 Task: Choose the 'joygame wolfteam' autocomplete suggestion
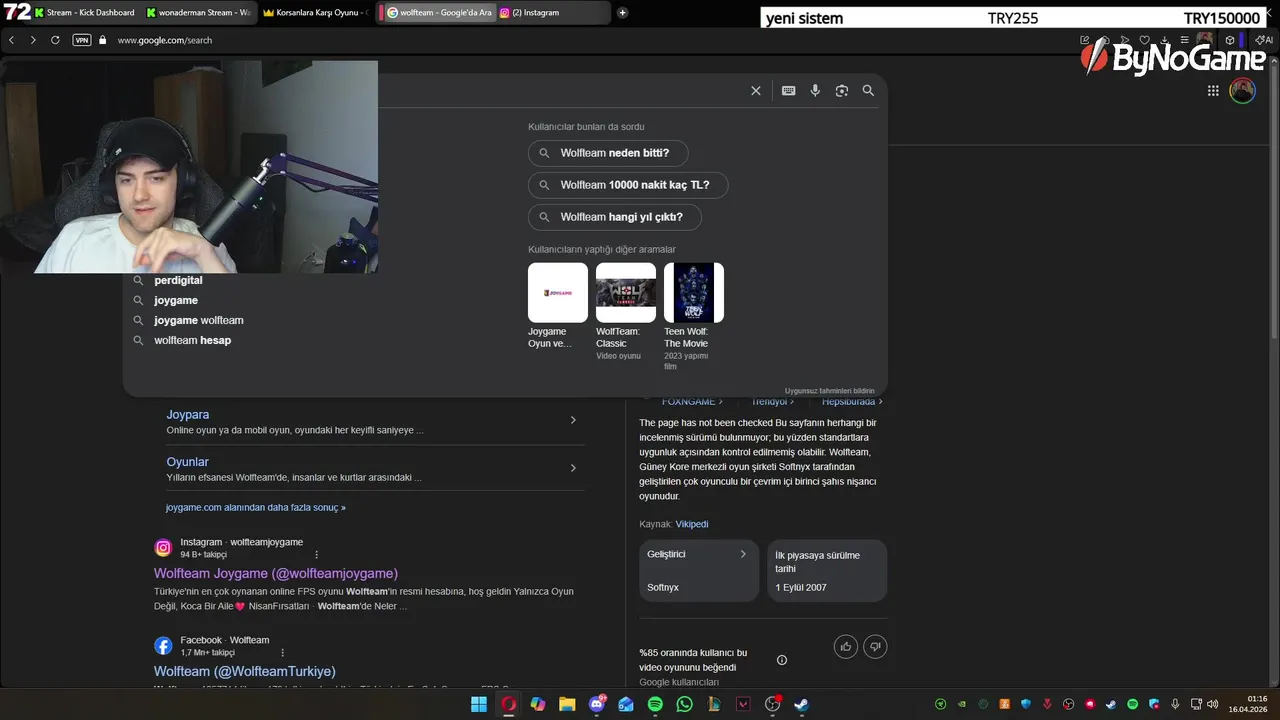(199, 321)
